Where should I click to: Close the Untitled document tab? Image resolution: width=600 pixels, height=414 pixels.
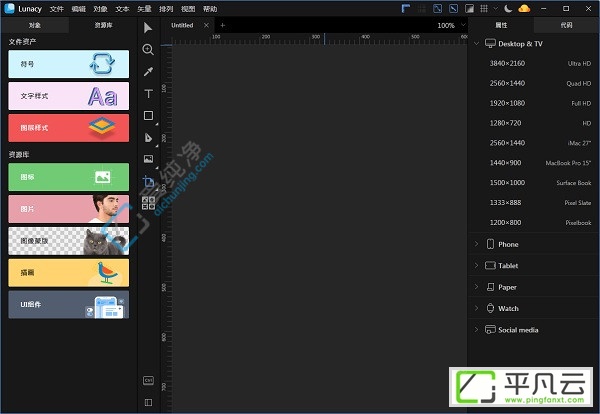click(206, 25)
